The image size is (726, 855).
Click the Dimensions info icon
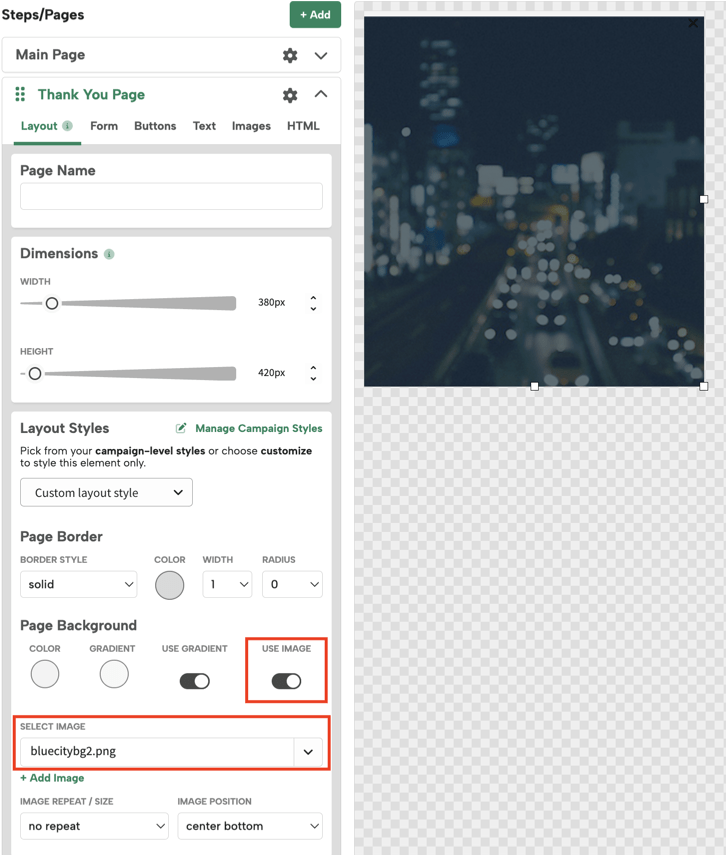click(109, 254)
